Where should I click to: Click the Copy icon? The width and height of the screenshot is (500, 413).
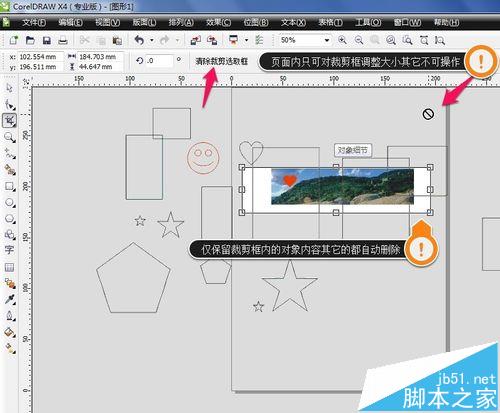pos(101,40)
